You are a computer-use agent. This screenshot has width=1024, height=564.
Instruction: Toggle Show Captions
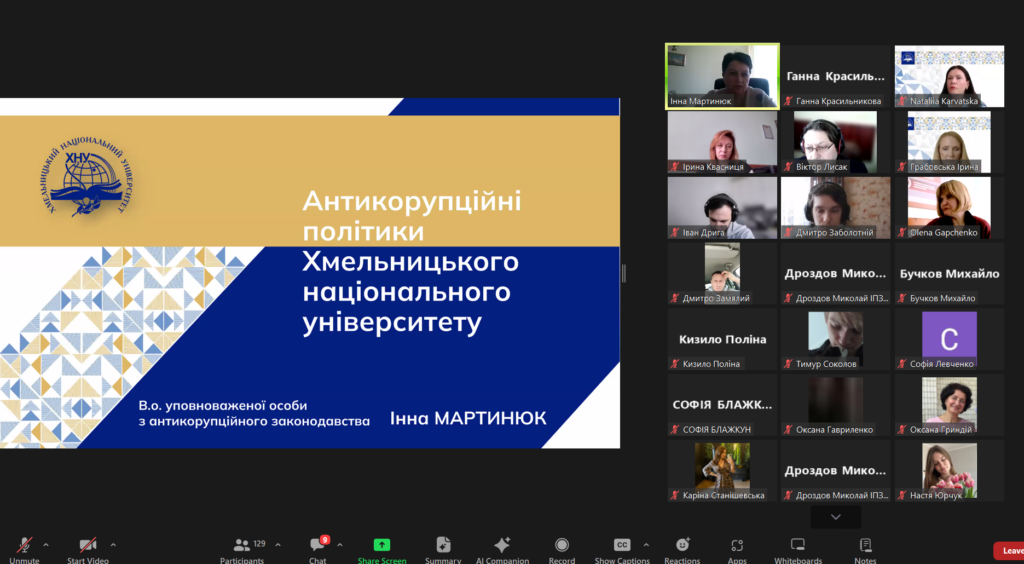click(x=621, y=546)
